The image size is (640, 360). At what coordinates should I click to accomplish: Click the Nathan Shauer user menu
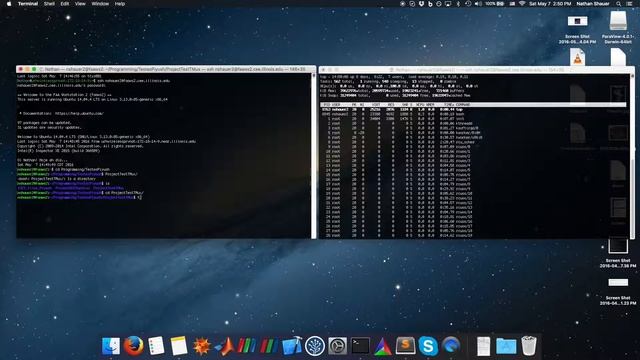[593, 4]
